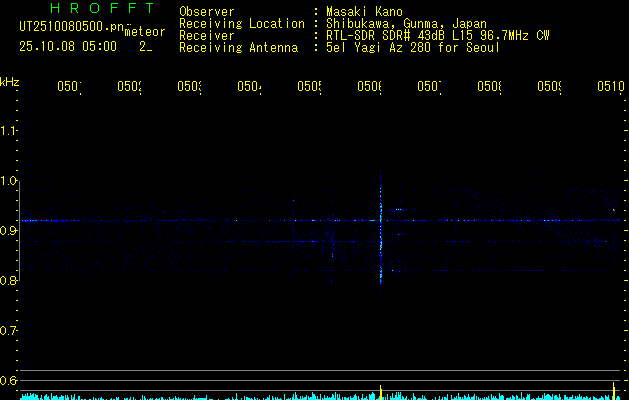Click the 'Receiving Location' label

(242, 24)
